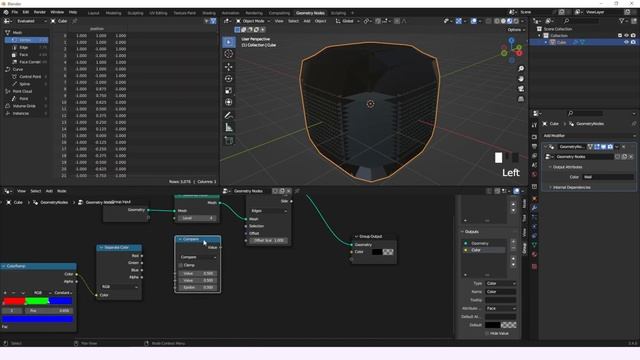The height and width of the screenshot is (360, 640).
Task: Select the Face domain in spreadsheet
Action: [27, 54]
